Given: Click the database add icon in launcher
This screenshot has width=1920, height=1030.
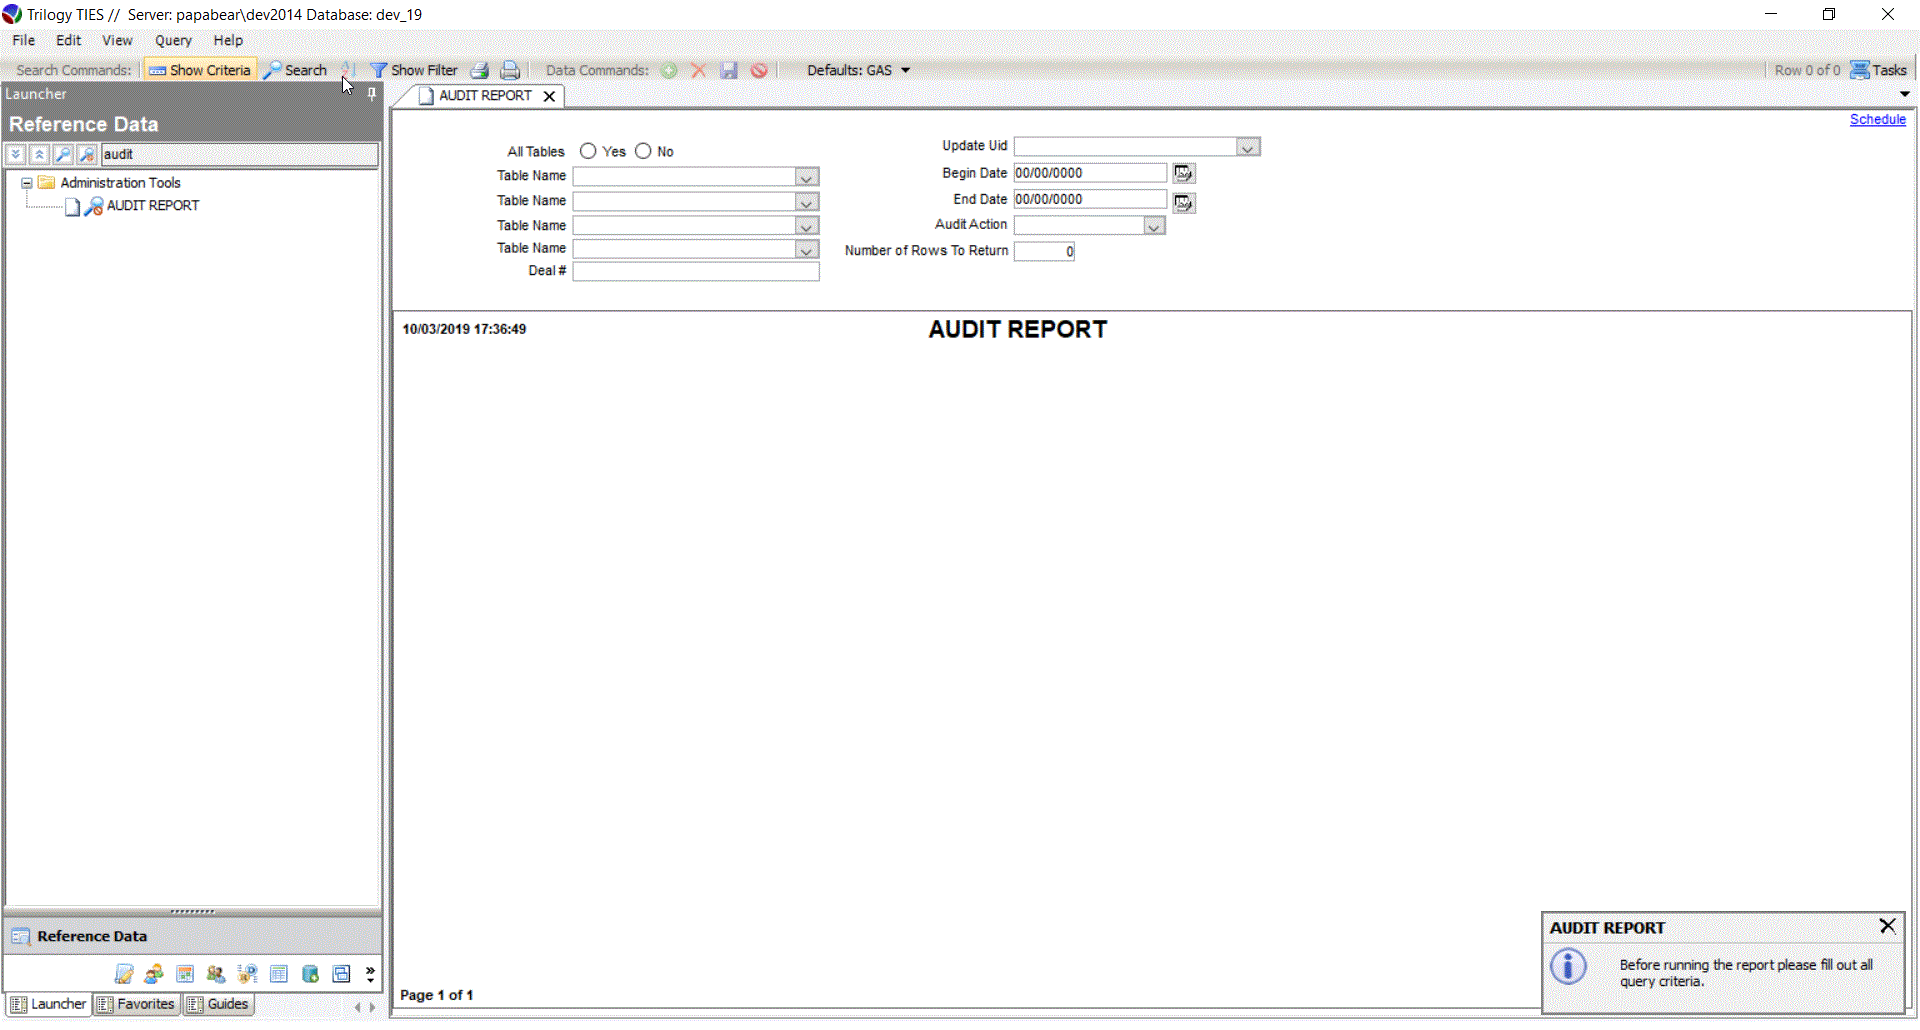Looking at the screenshot, I should [x=310, y=974].
